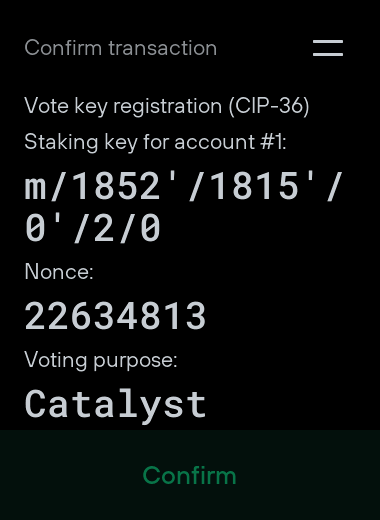Tap the Vote key registration line
380x520 pixels.
point(167,107)
